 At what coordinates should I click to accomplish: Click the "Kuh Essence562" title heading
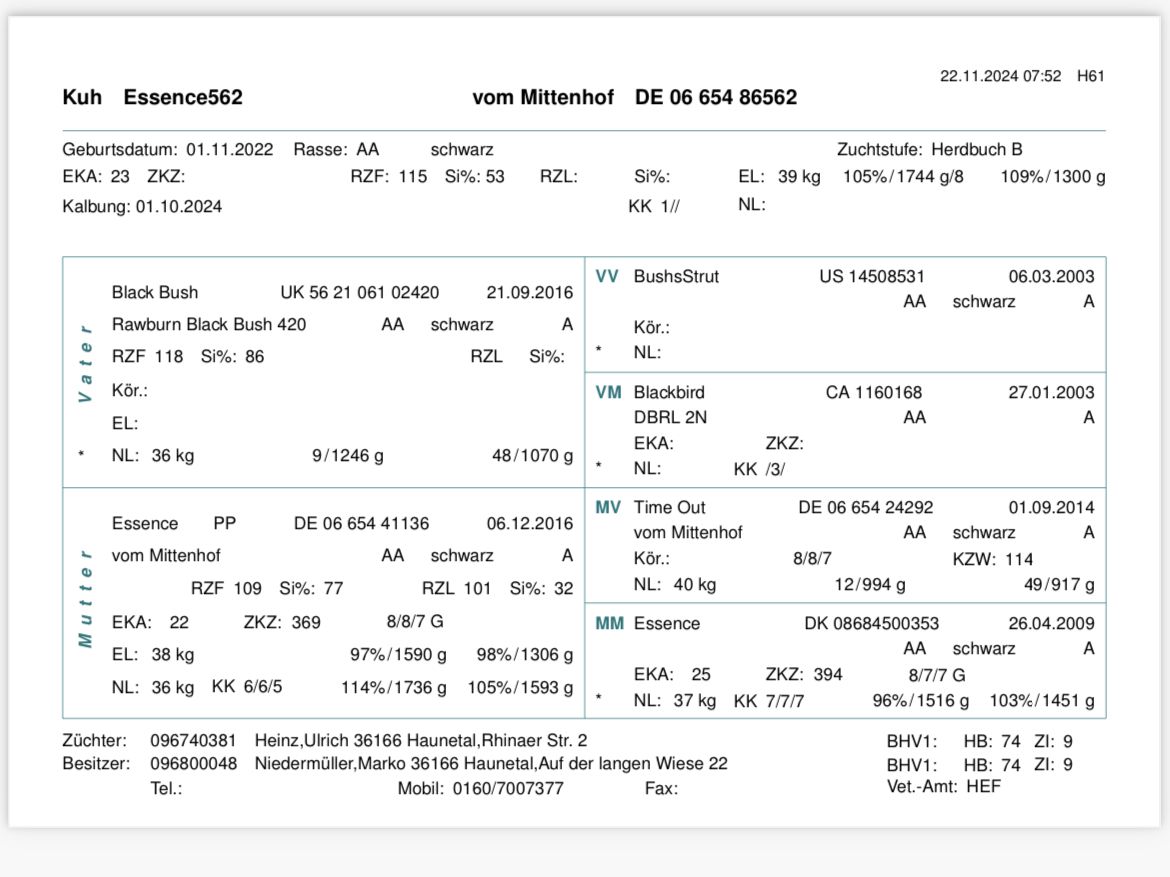coord(152,97)
